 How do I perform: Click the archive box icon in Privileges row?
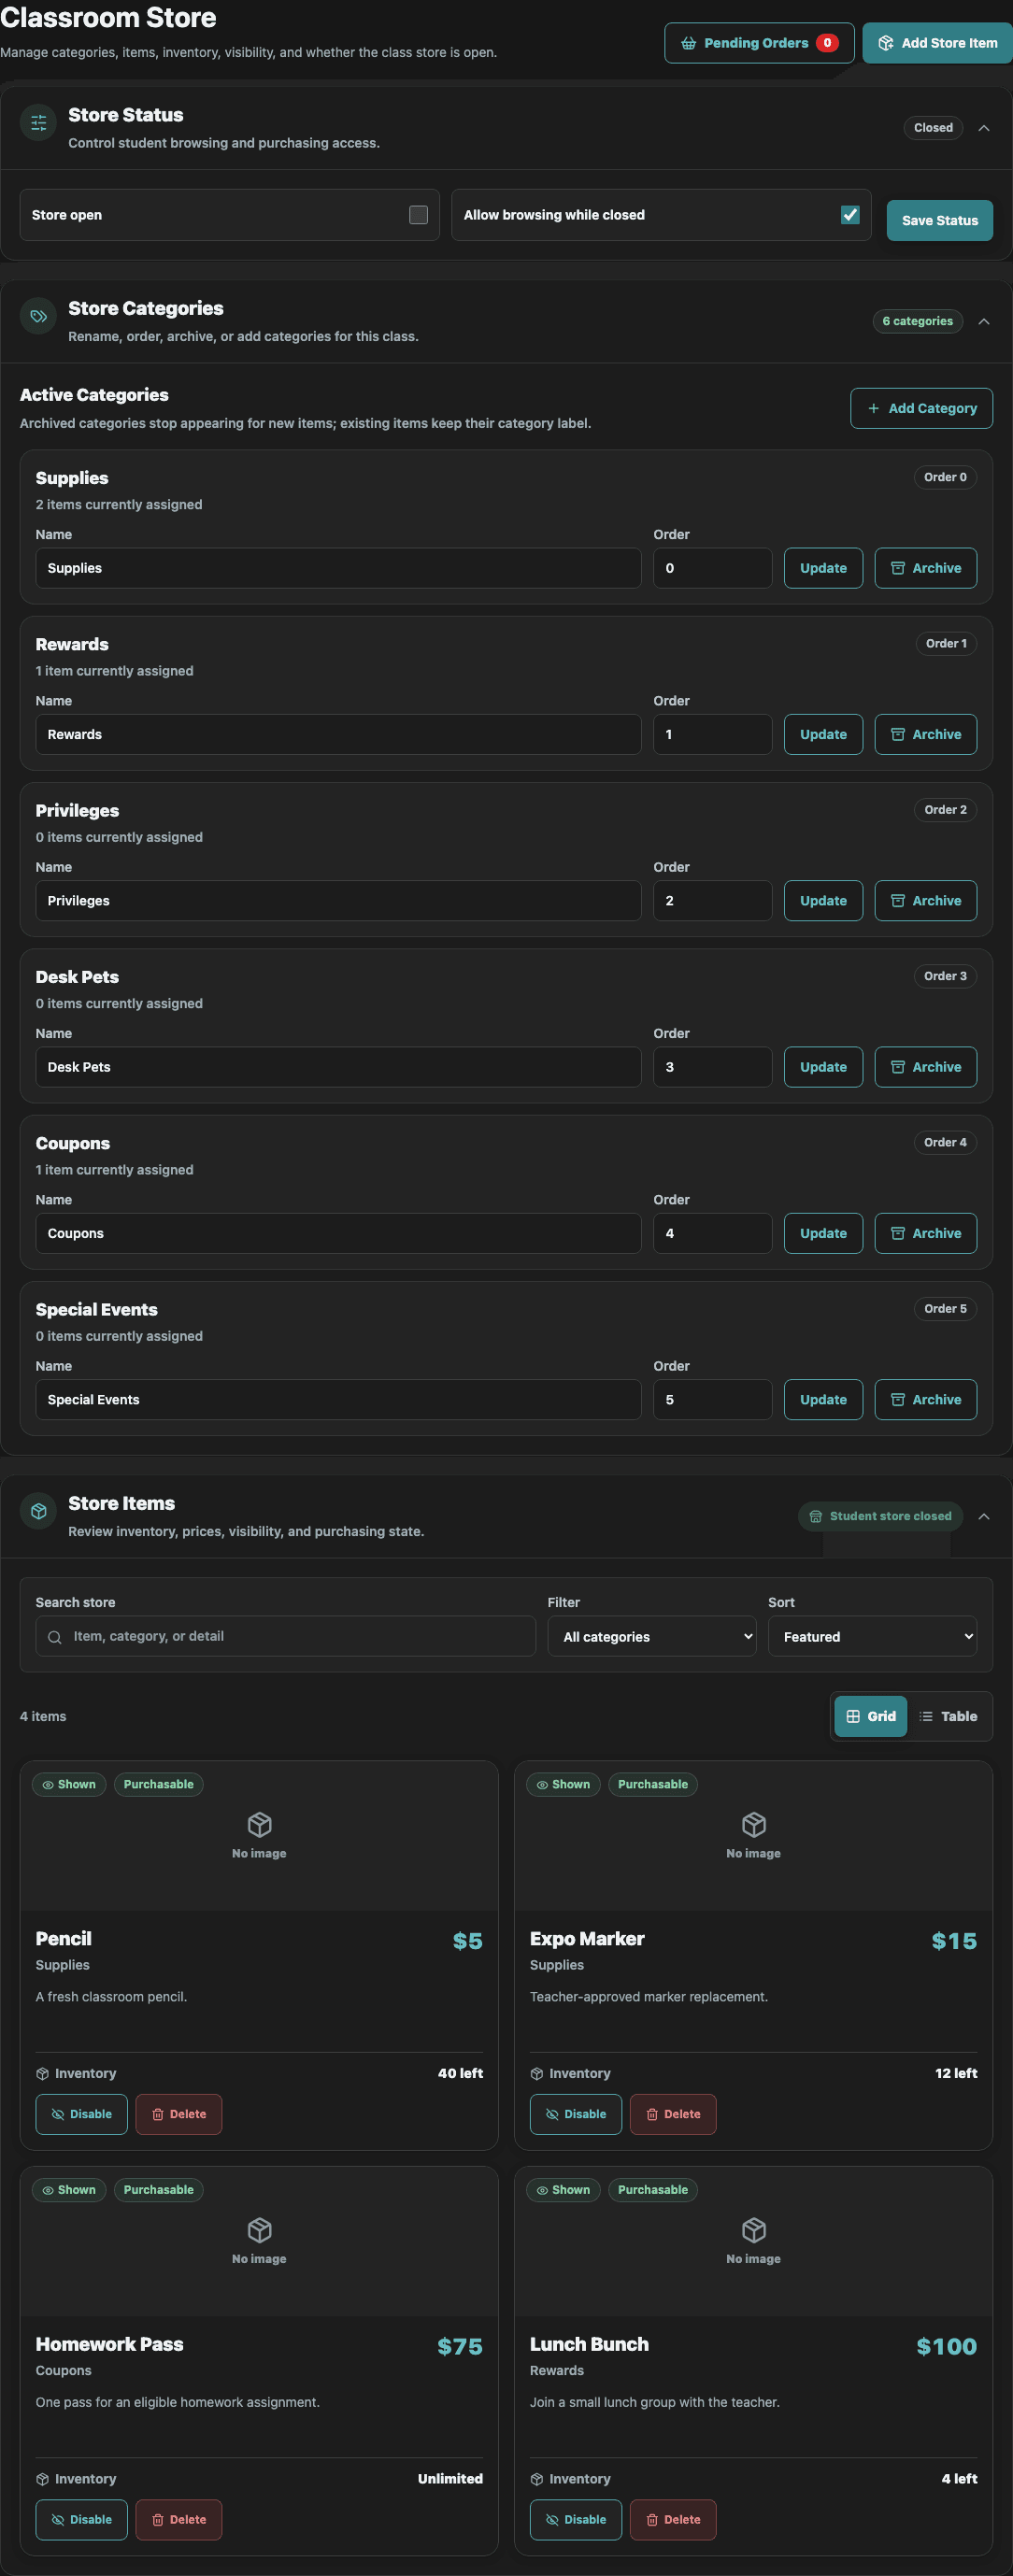pos(897,900)
